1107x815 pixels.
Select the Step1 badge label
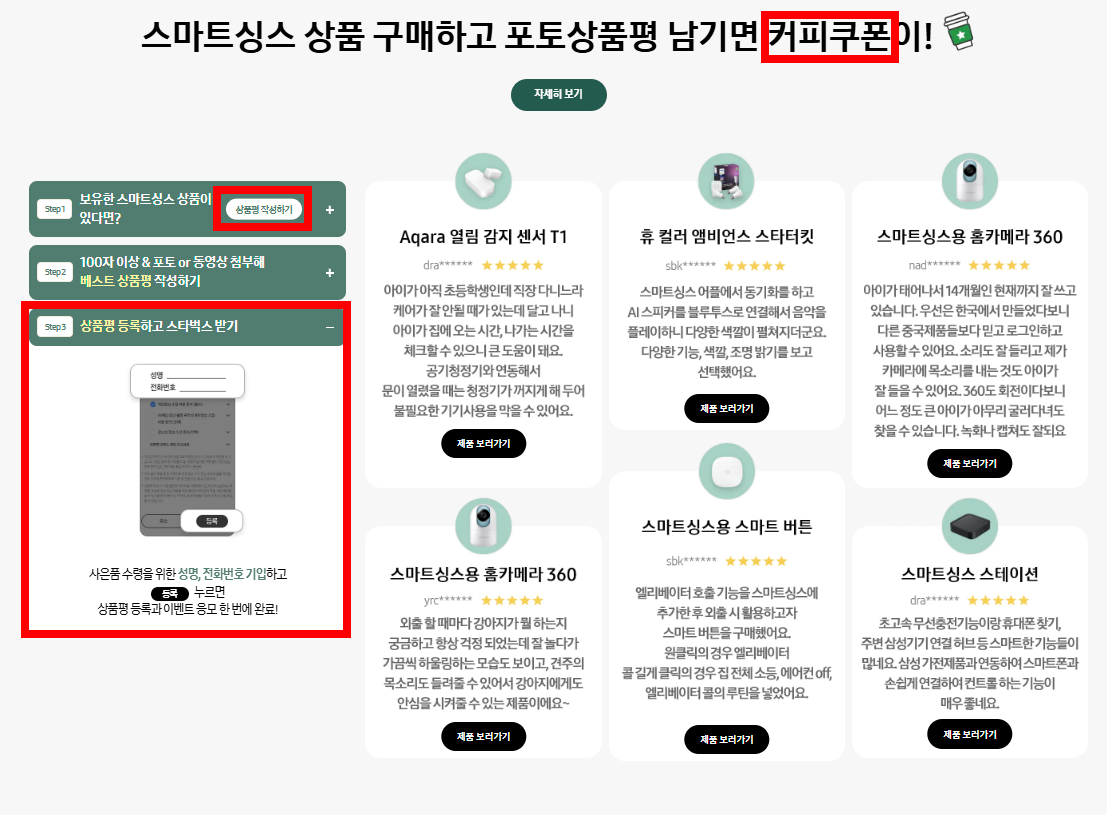tap(55, 209)
